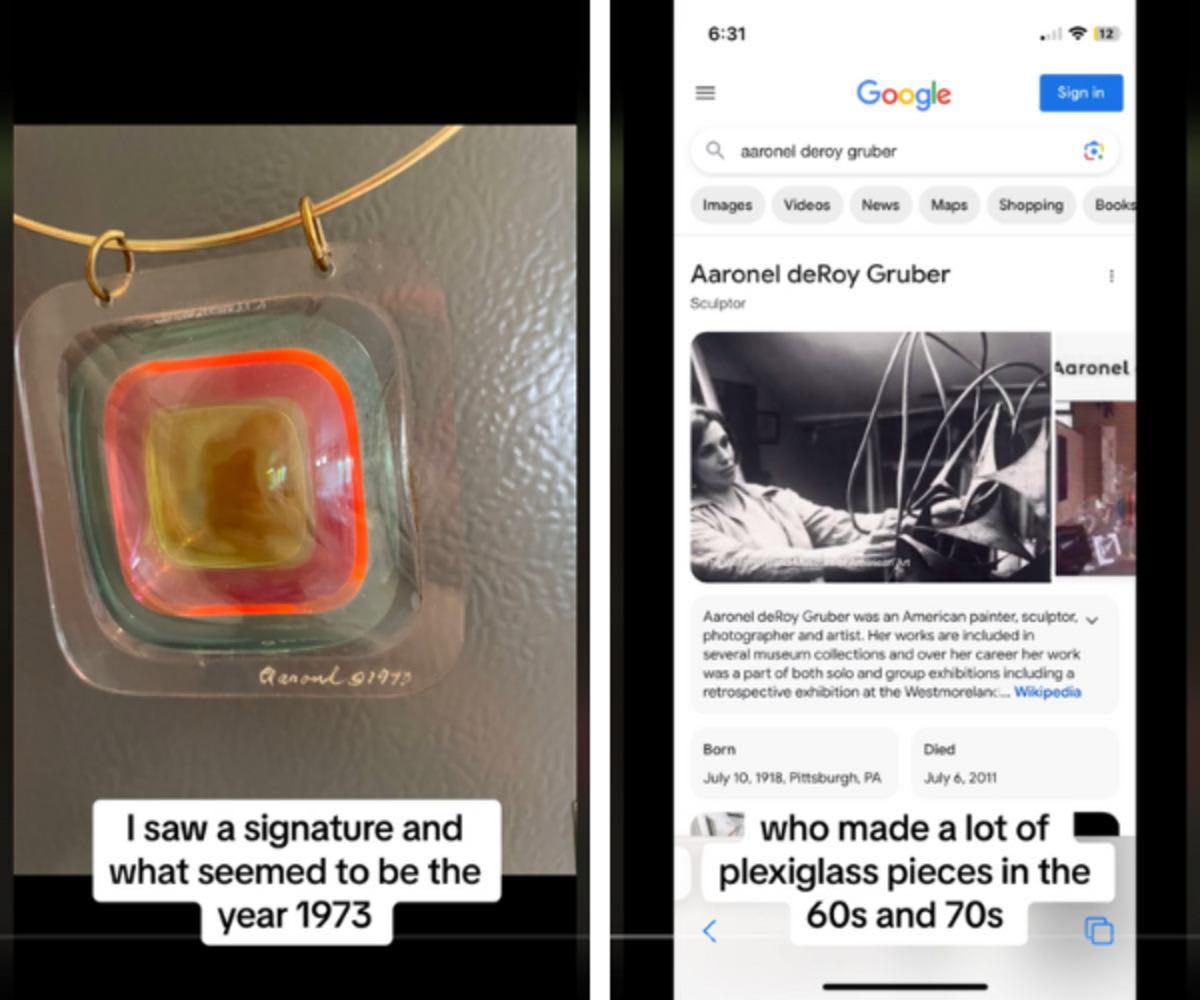Viewport: 1200px width, 1000px height.
Task: Tap the Wi-Fi status icon
Action: (1077, 34)
